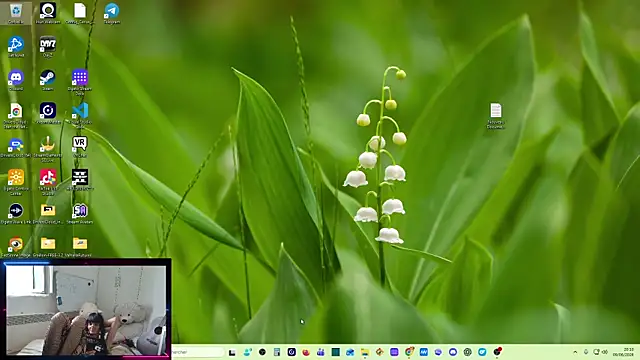Viewport: 640px width, 360px height.
Task: Open the purple chat bubble taskbar icon
Action: click(438, 352)
